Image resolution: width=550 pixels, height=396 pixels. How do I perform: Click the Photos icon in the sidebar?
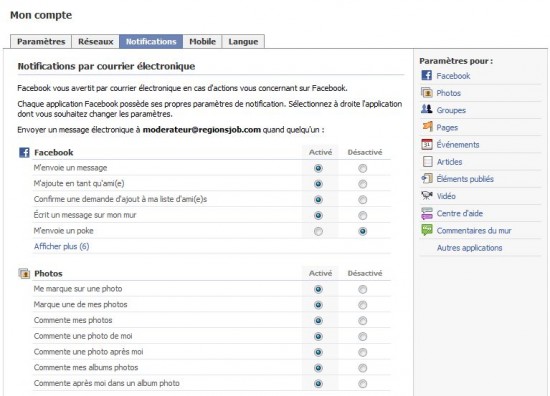[427, 93]
